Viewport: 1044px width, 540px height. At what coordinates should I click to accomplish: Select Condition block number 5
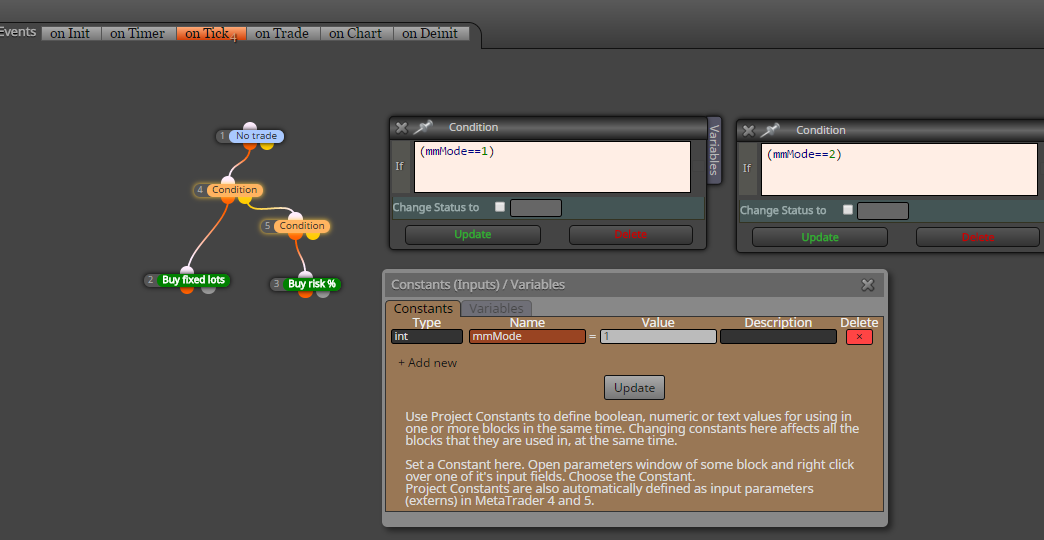coord(302,226)
